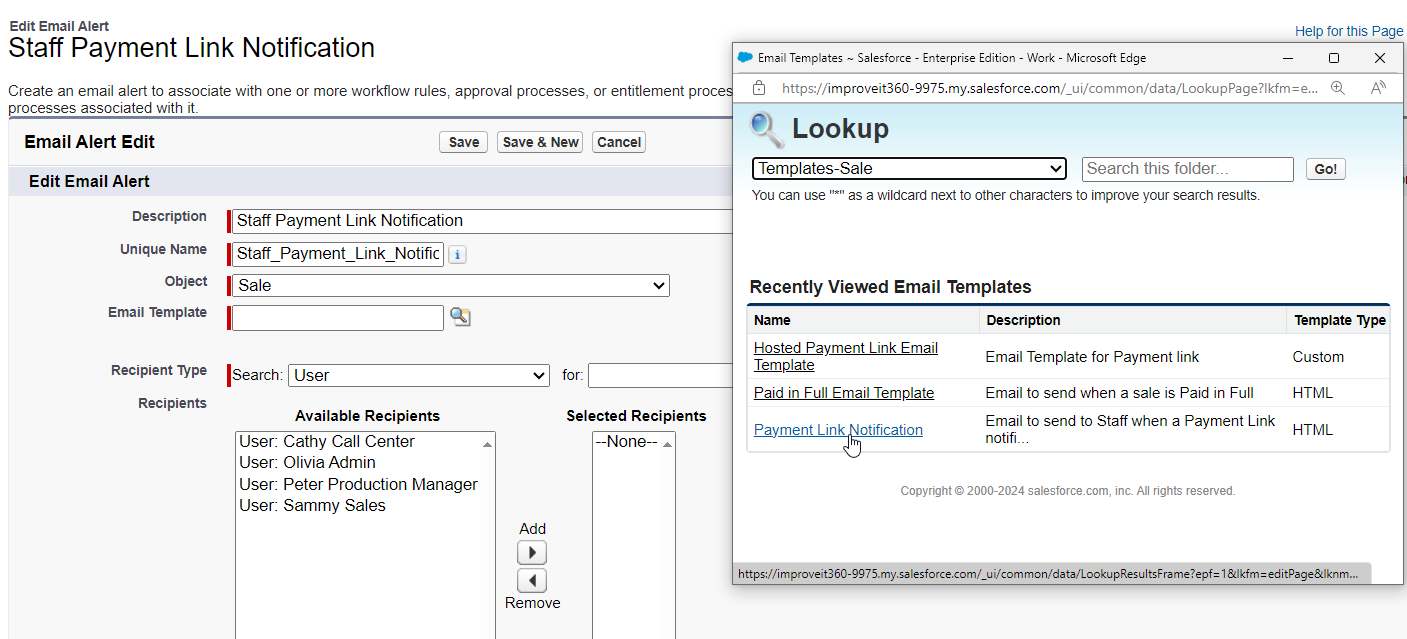Image resolution: width=1407 pixels, height=639 pixels.
Task: Select the Payment Link Notification template link
Action: pos(838,430)
